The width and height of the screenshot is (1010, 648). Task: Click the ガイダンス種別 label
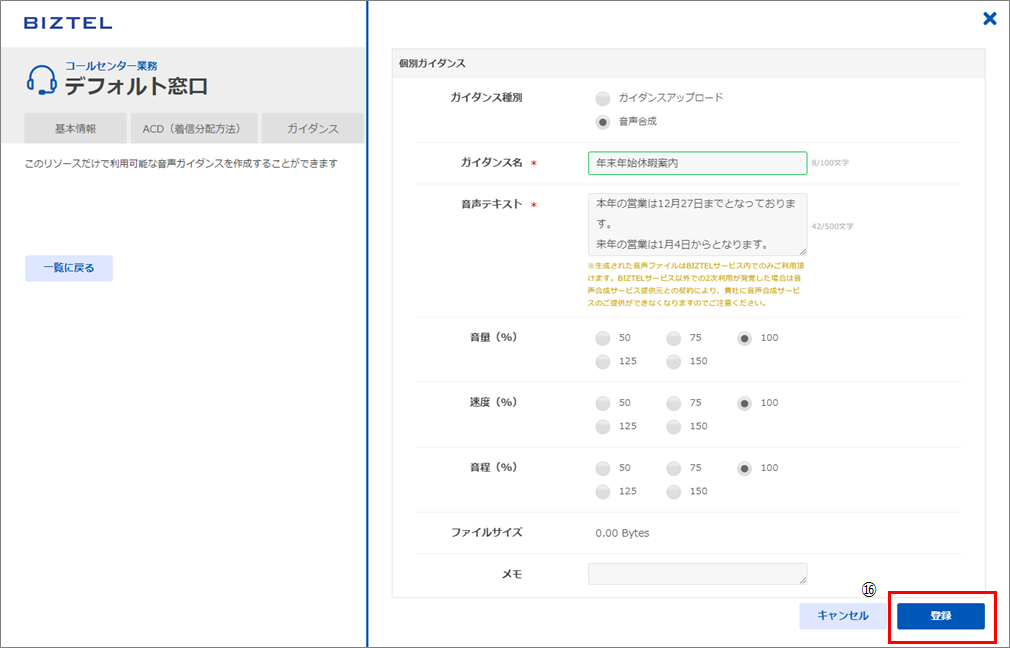(486, 98)
